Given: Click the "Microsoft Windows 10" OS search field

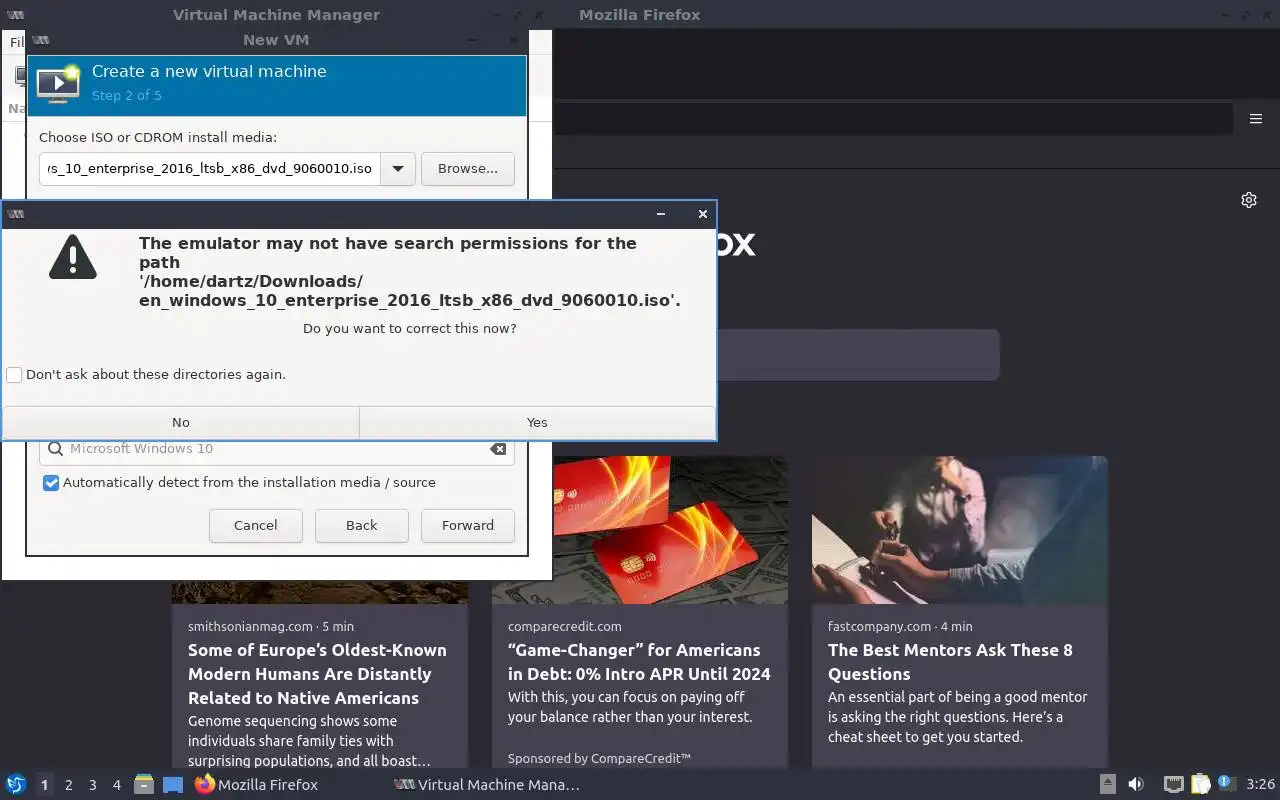Looking at the screenshot, I should (277, 449).
